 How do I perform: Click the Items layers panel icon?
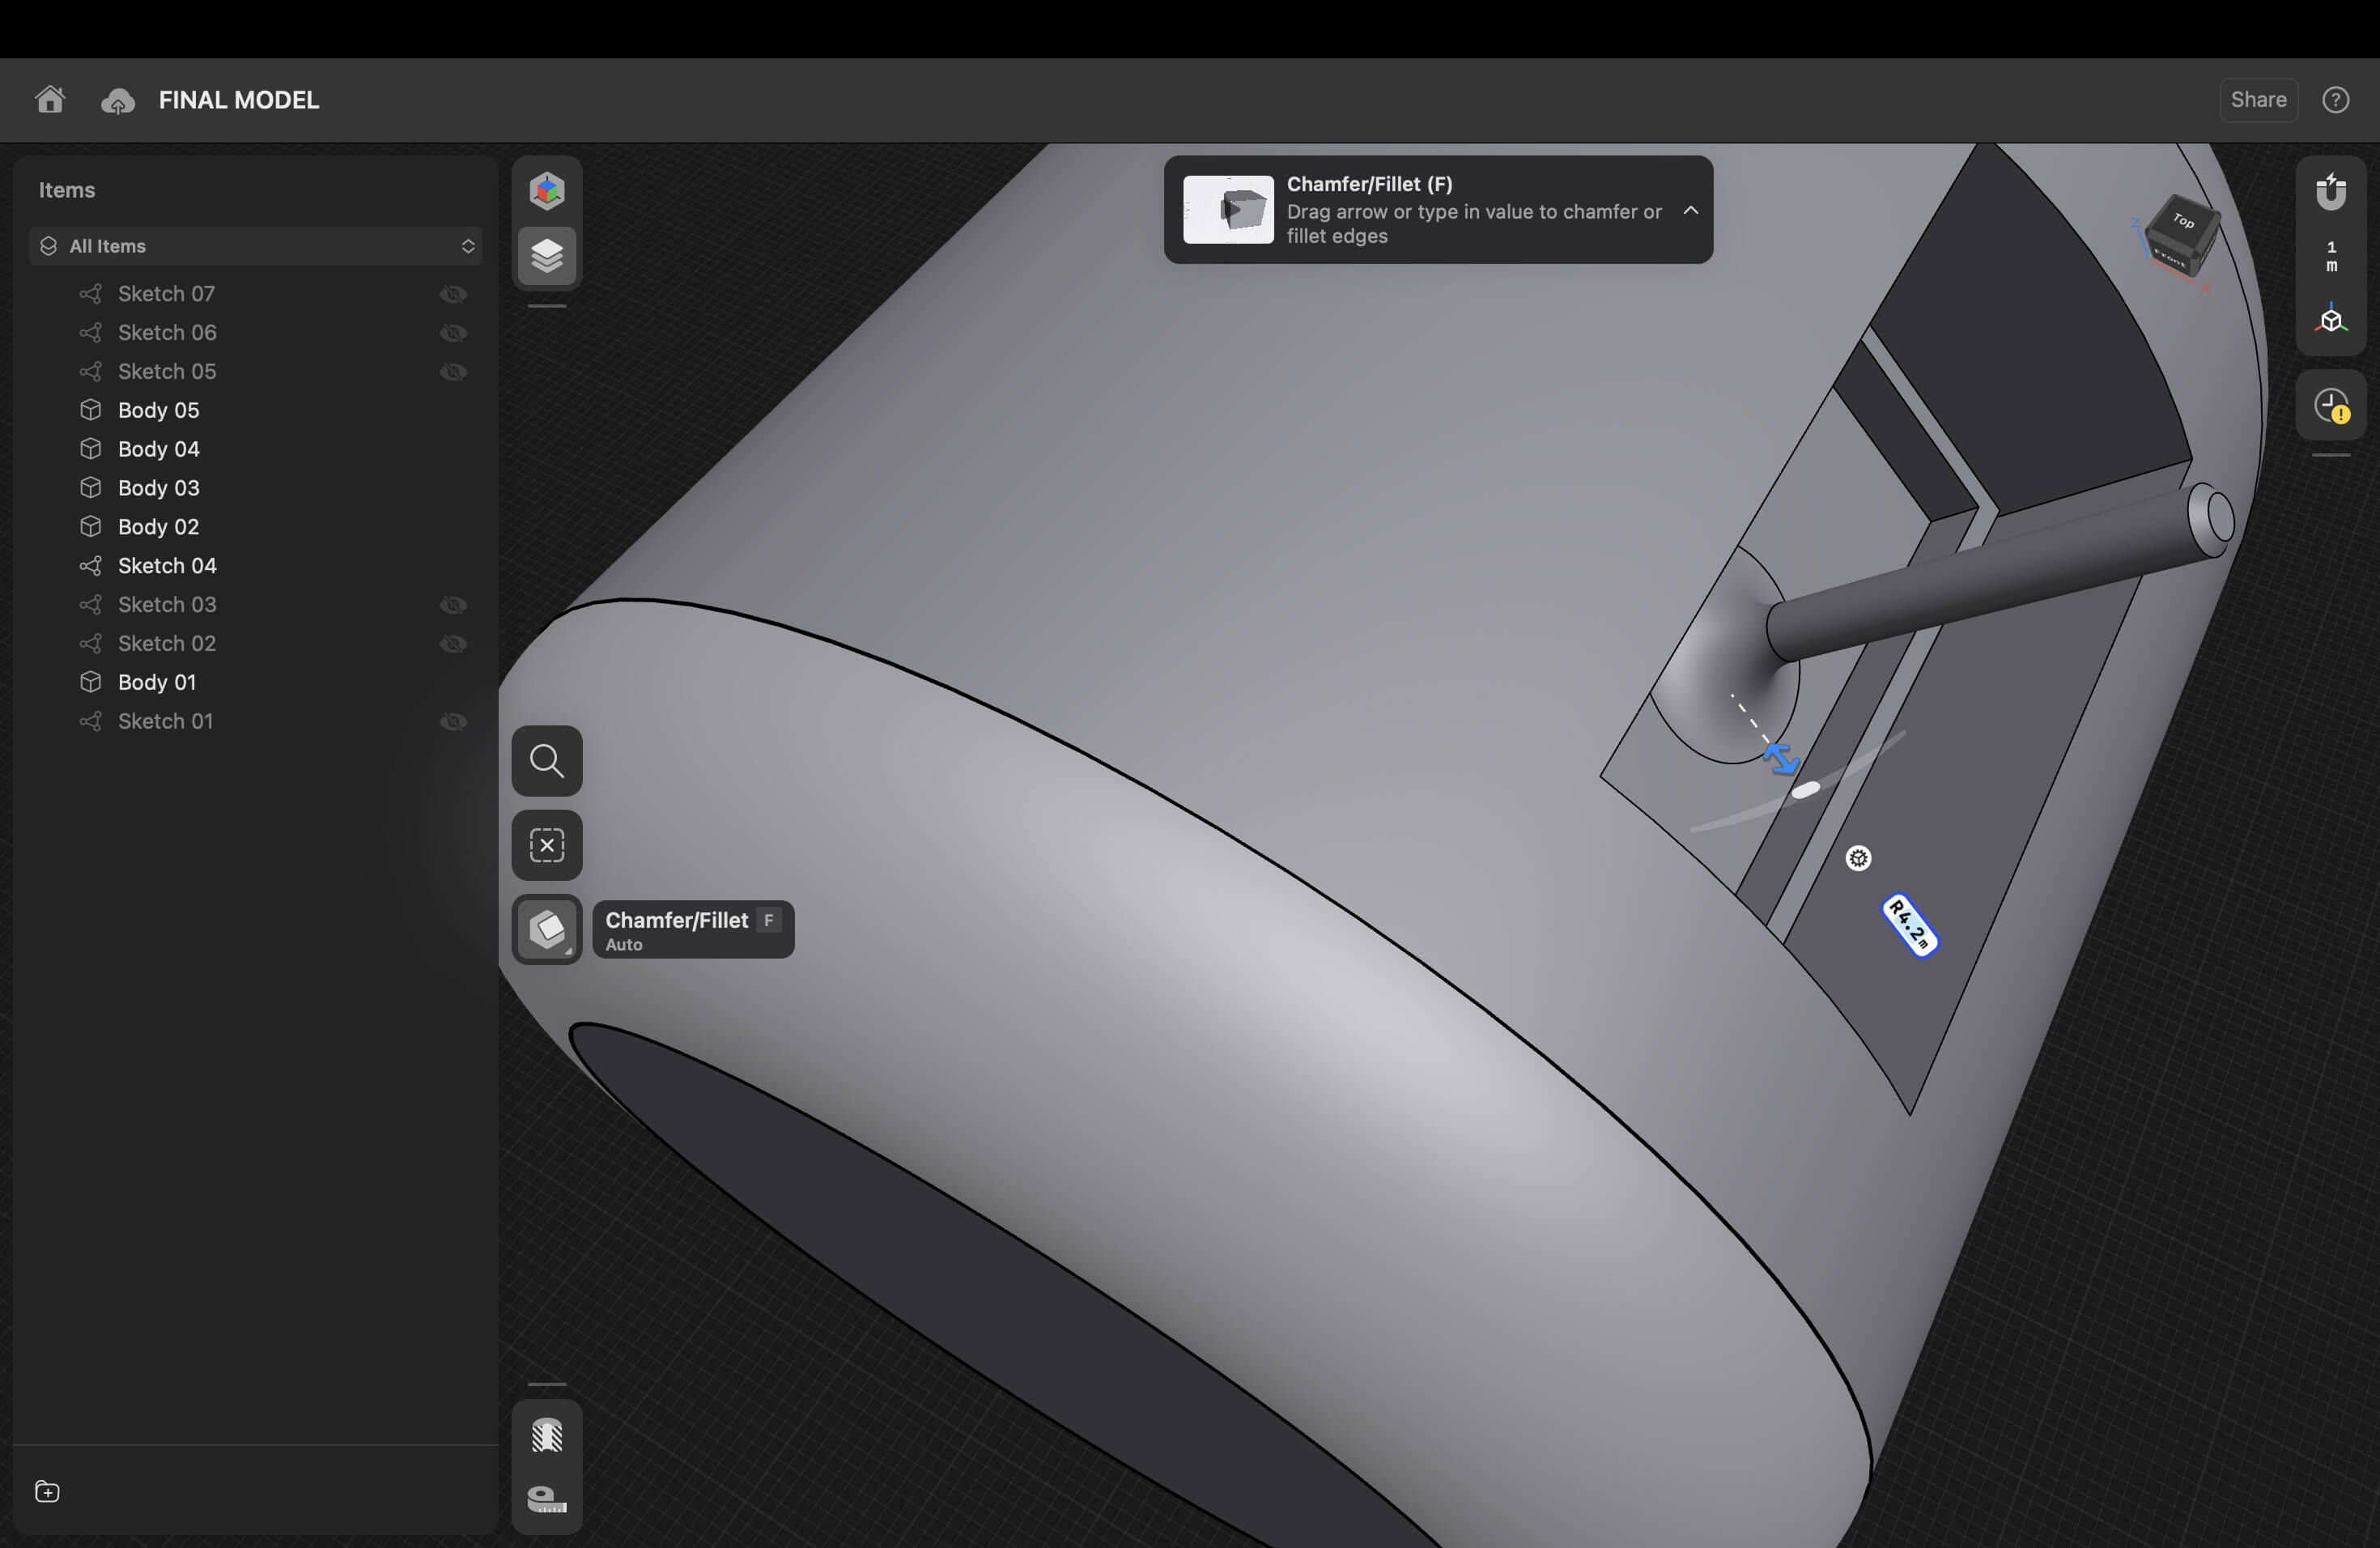click(547, 256)
